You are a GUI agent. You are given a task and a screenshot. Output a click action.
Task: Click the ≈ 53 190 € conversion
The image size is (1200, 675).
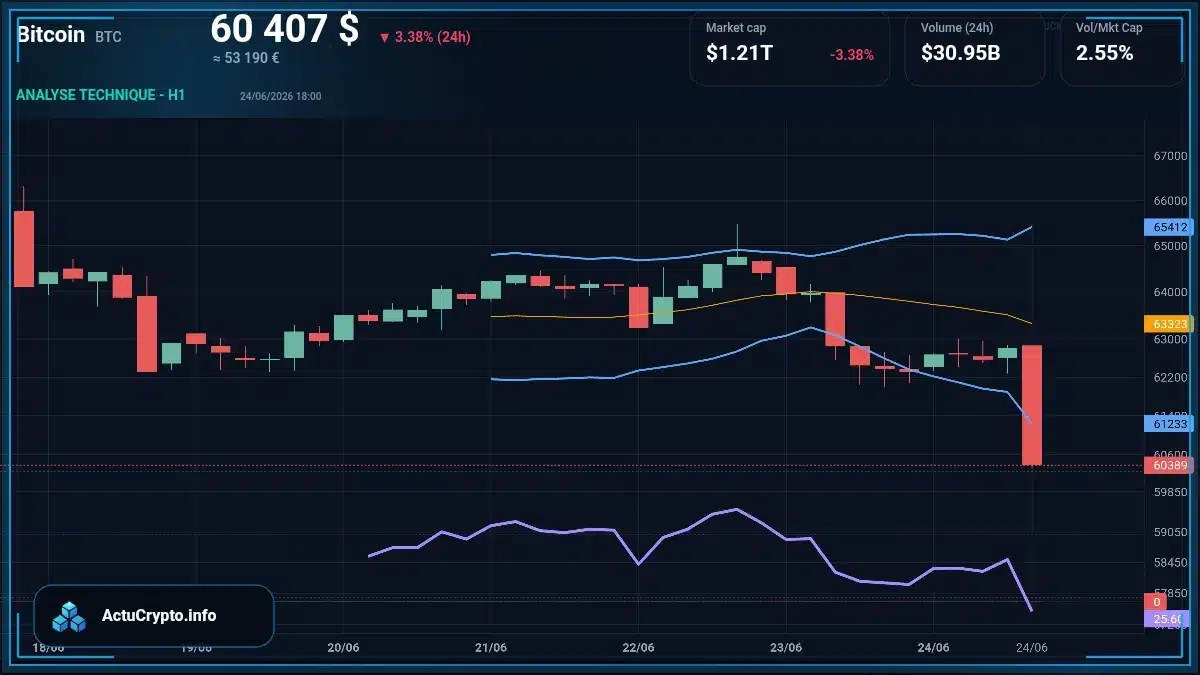[x=246, y=58]
